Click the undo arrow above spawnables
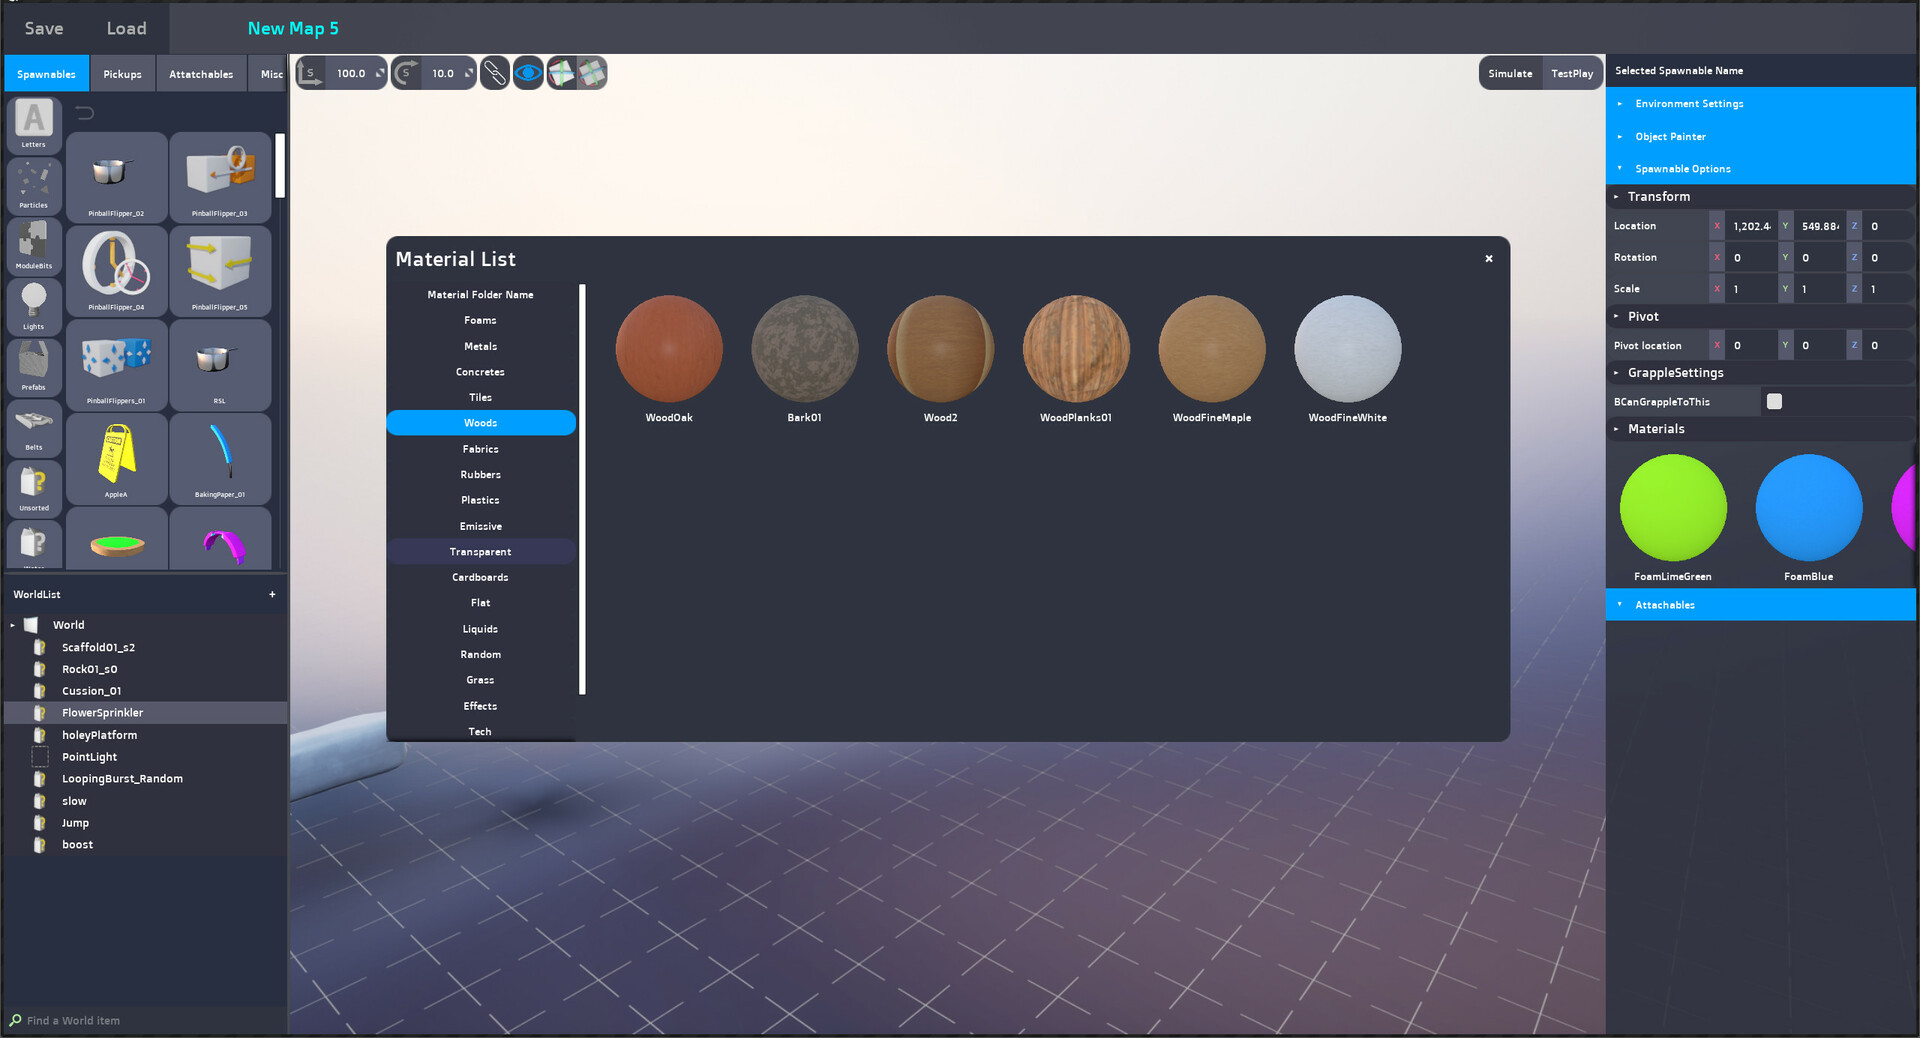The width and height of the screenshot is (1920, 1038). click(x=85, y=113)
